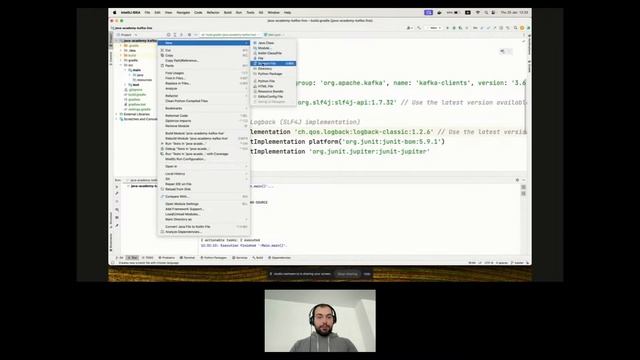Click the rerun icon in Run panel

click(117, 187)
